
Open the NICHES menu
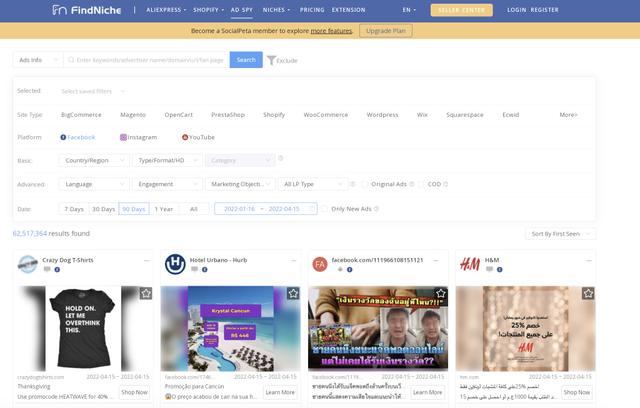coord(276,10)
